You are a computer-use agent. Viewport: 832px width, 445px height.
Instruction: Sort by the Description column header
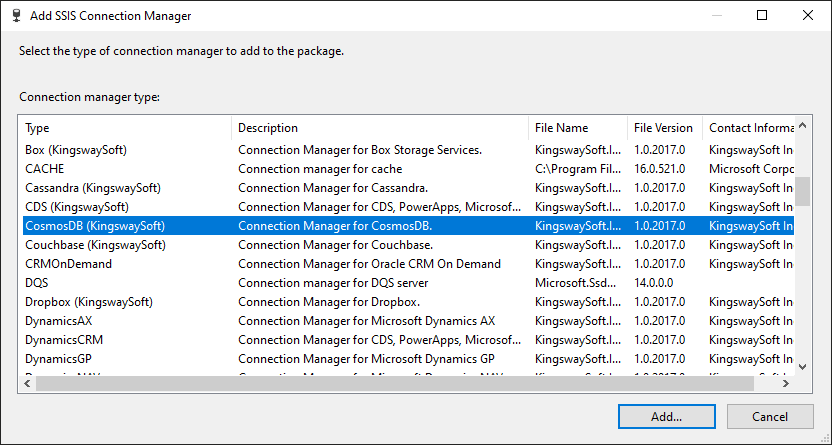380,128
